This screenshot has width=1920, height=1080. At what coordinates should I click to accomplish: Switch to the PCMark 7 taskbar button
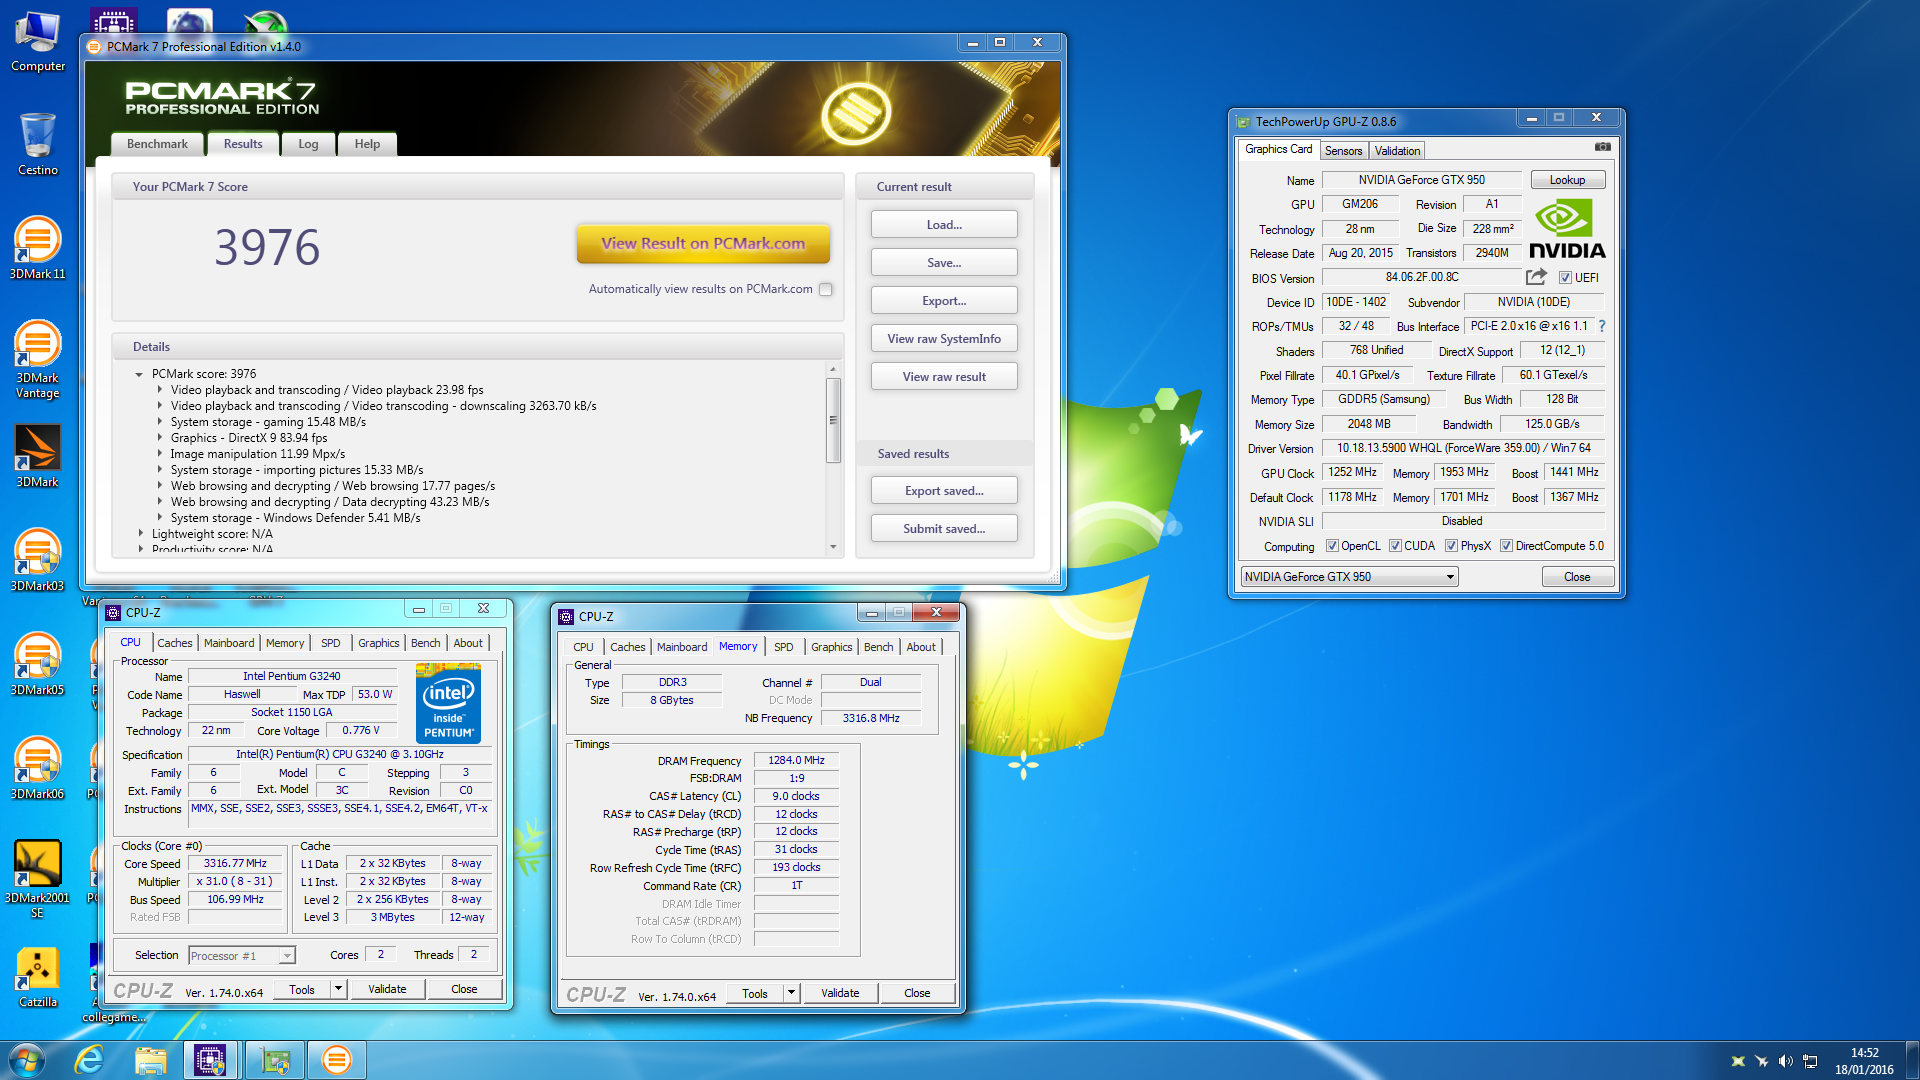(337, 1060)
